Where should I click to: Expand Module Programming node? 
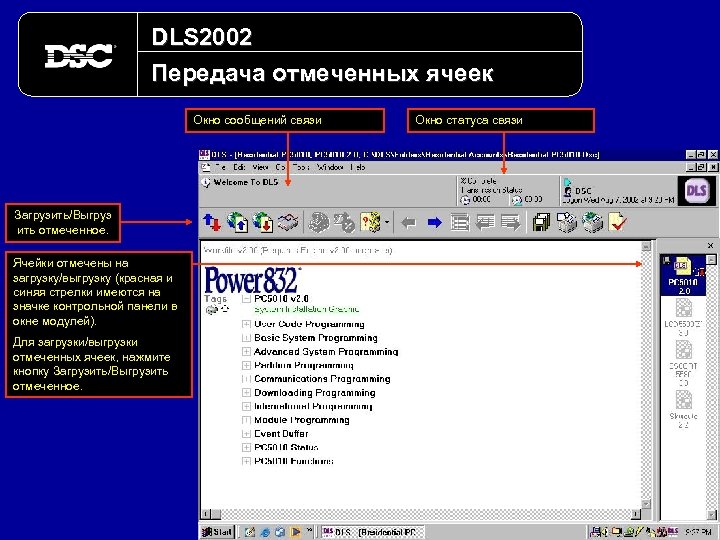coord(247,420)
